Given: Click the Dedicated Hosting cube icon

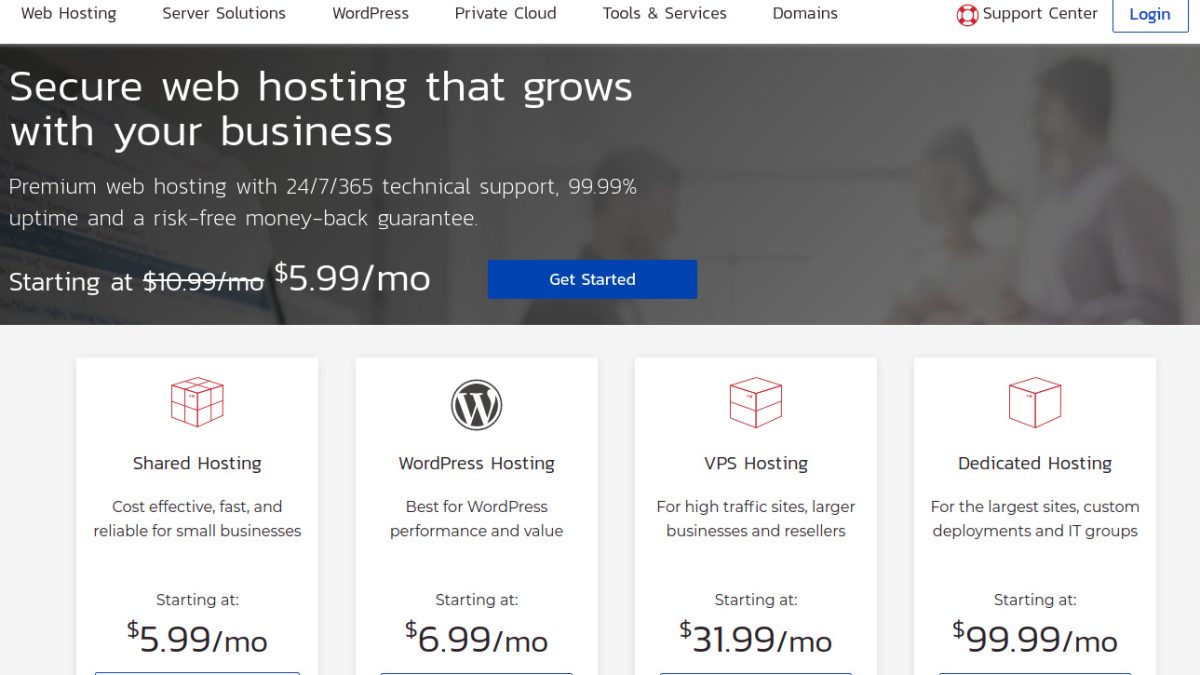Looking at the screenshot, I should [x=1034, y=402].
